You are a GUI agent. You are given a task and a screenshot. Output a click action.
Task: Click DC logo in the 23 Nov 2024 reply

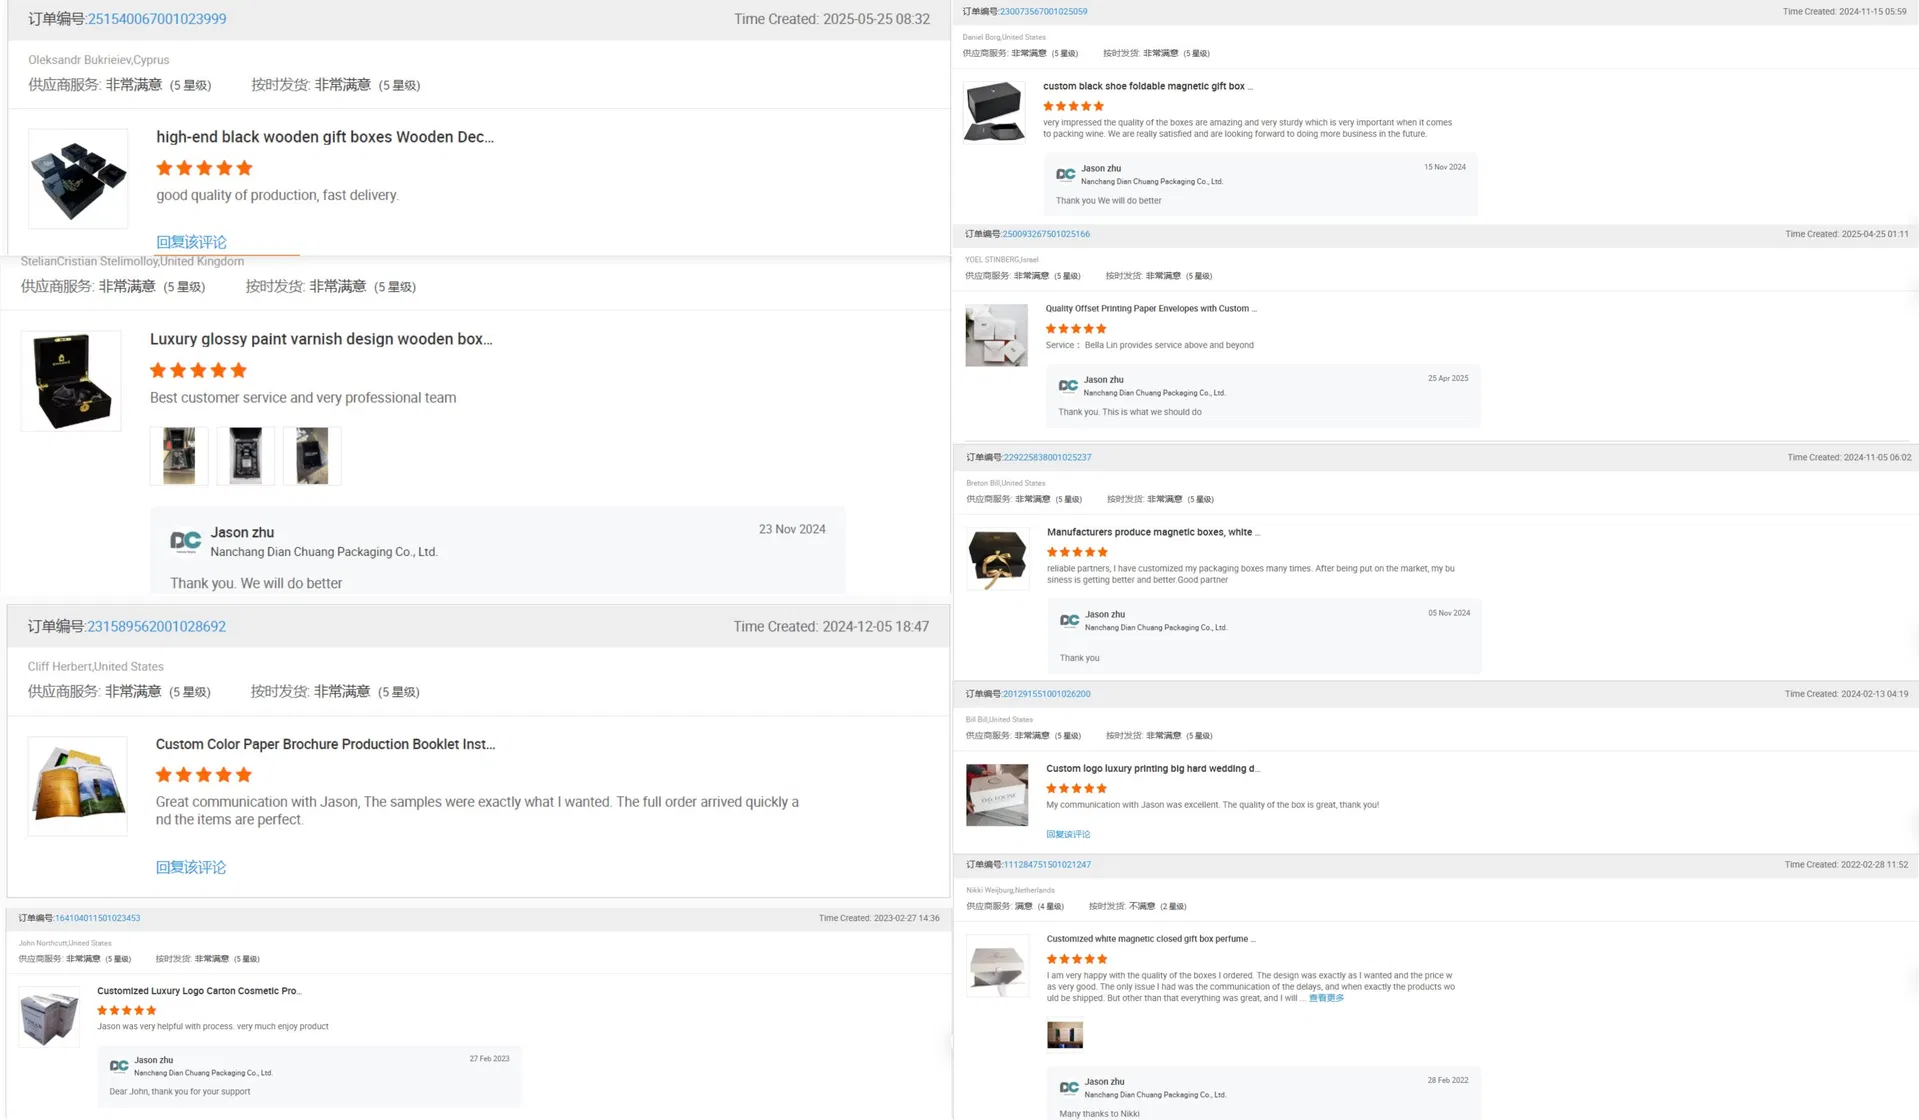185,542
